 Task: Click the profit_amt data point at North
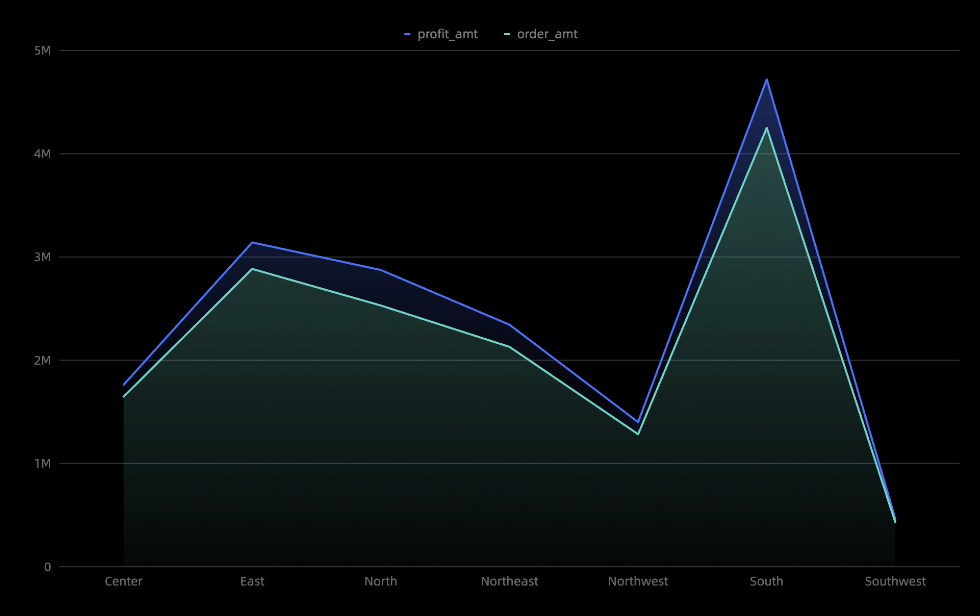381,270
